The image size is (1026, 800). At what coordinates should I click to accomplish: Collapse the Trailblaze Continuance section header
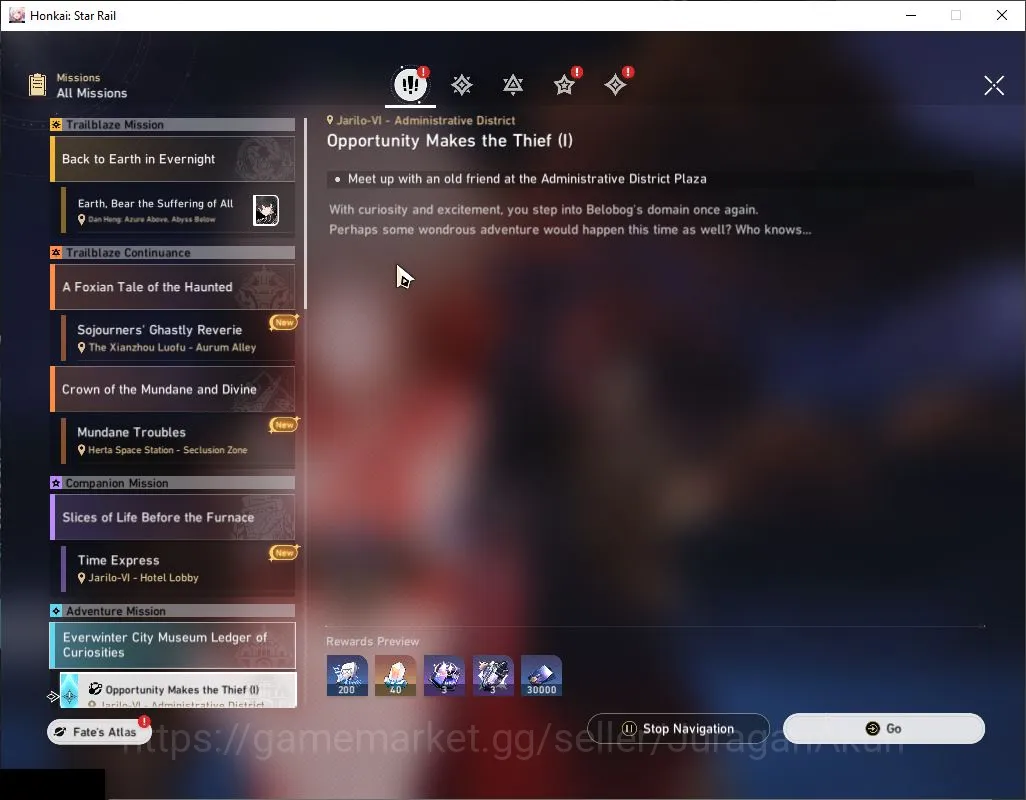coord(173,252)
